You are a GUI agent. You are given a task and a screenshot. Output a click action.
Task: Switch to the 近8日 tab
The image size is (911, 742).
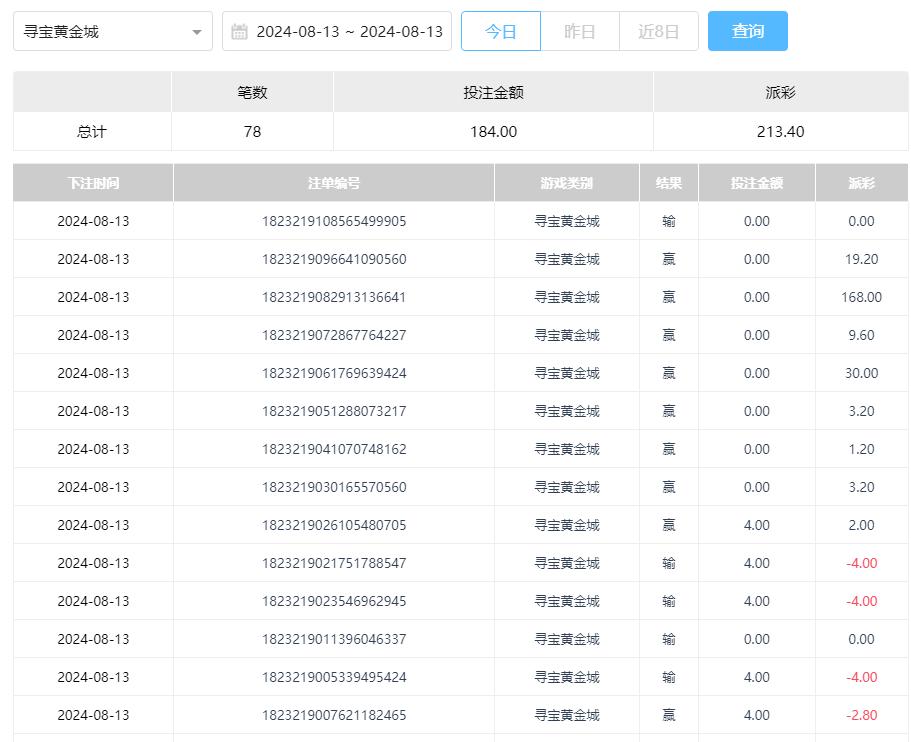pyautogui.click(x=658, y=32)
